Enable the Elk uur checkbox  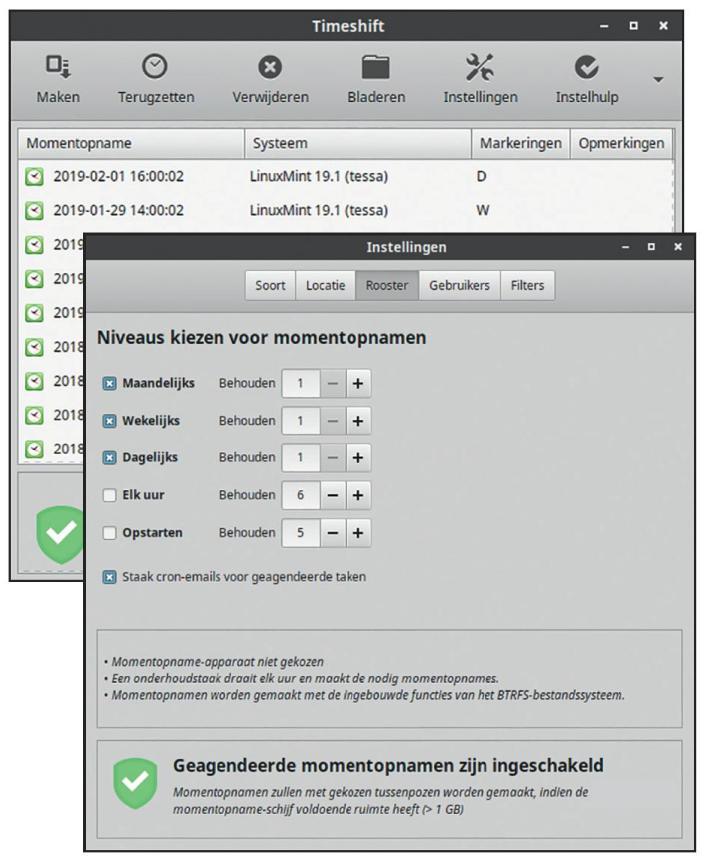coord(110,495)
